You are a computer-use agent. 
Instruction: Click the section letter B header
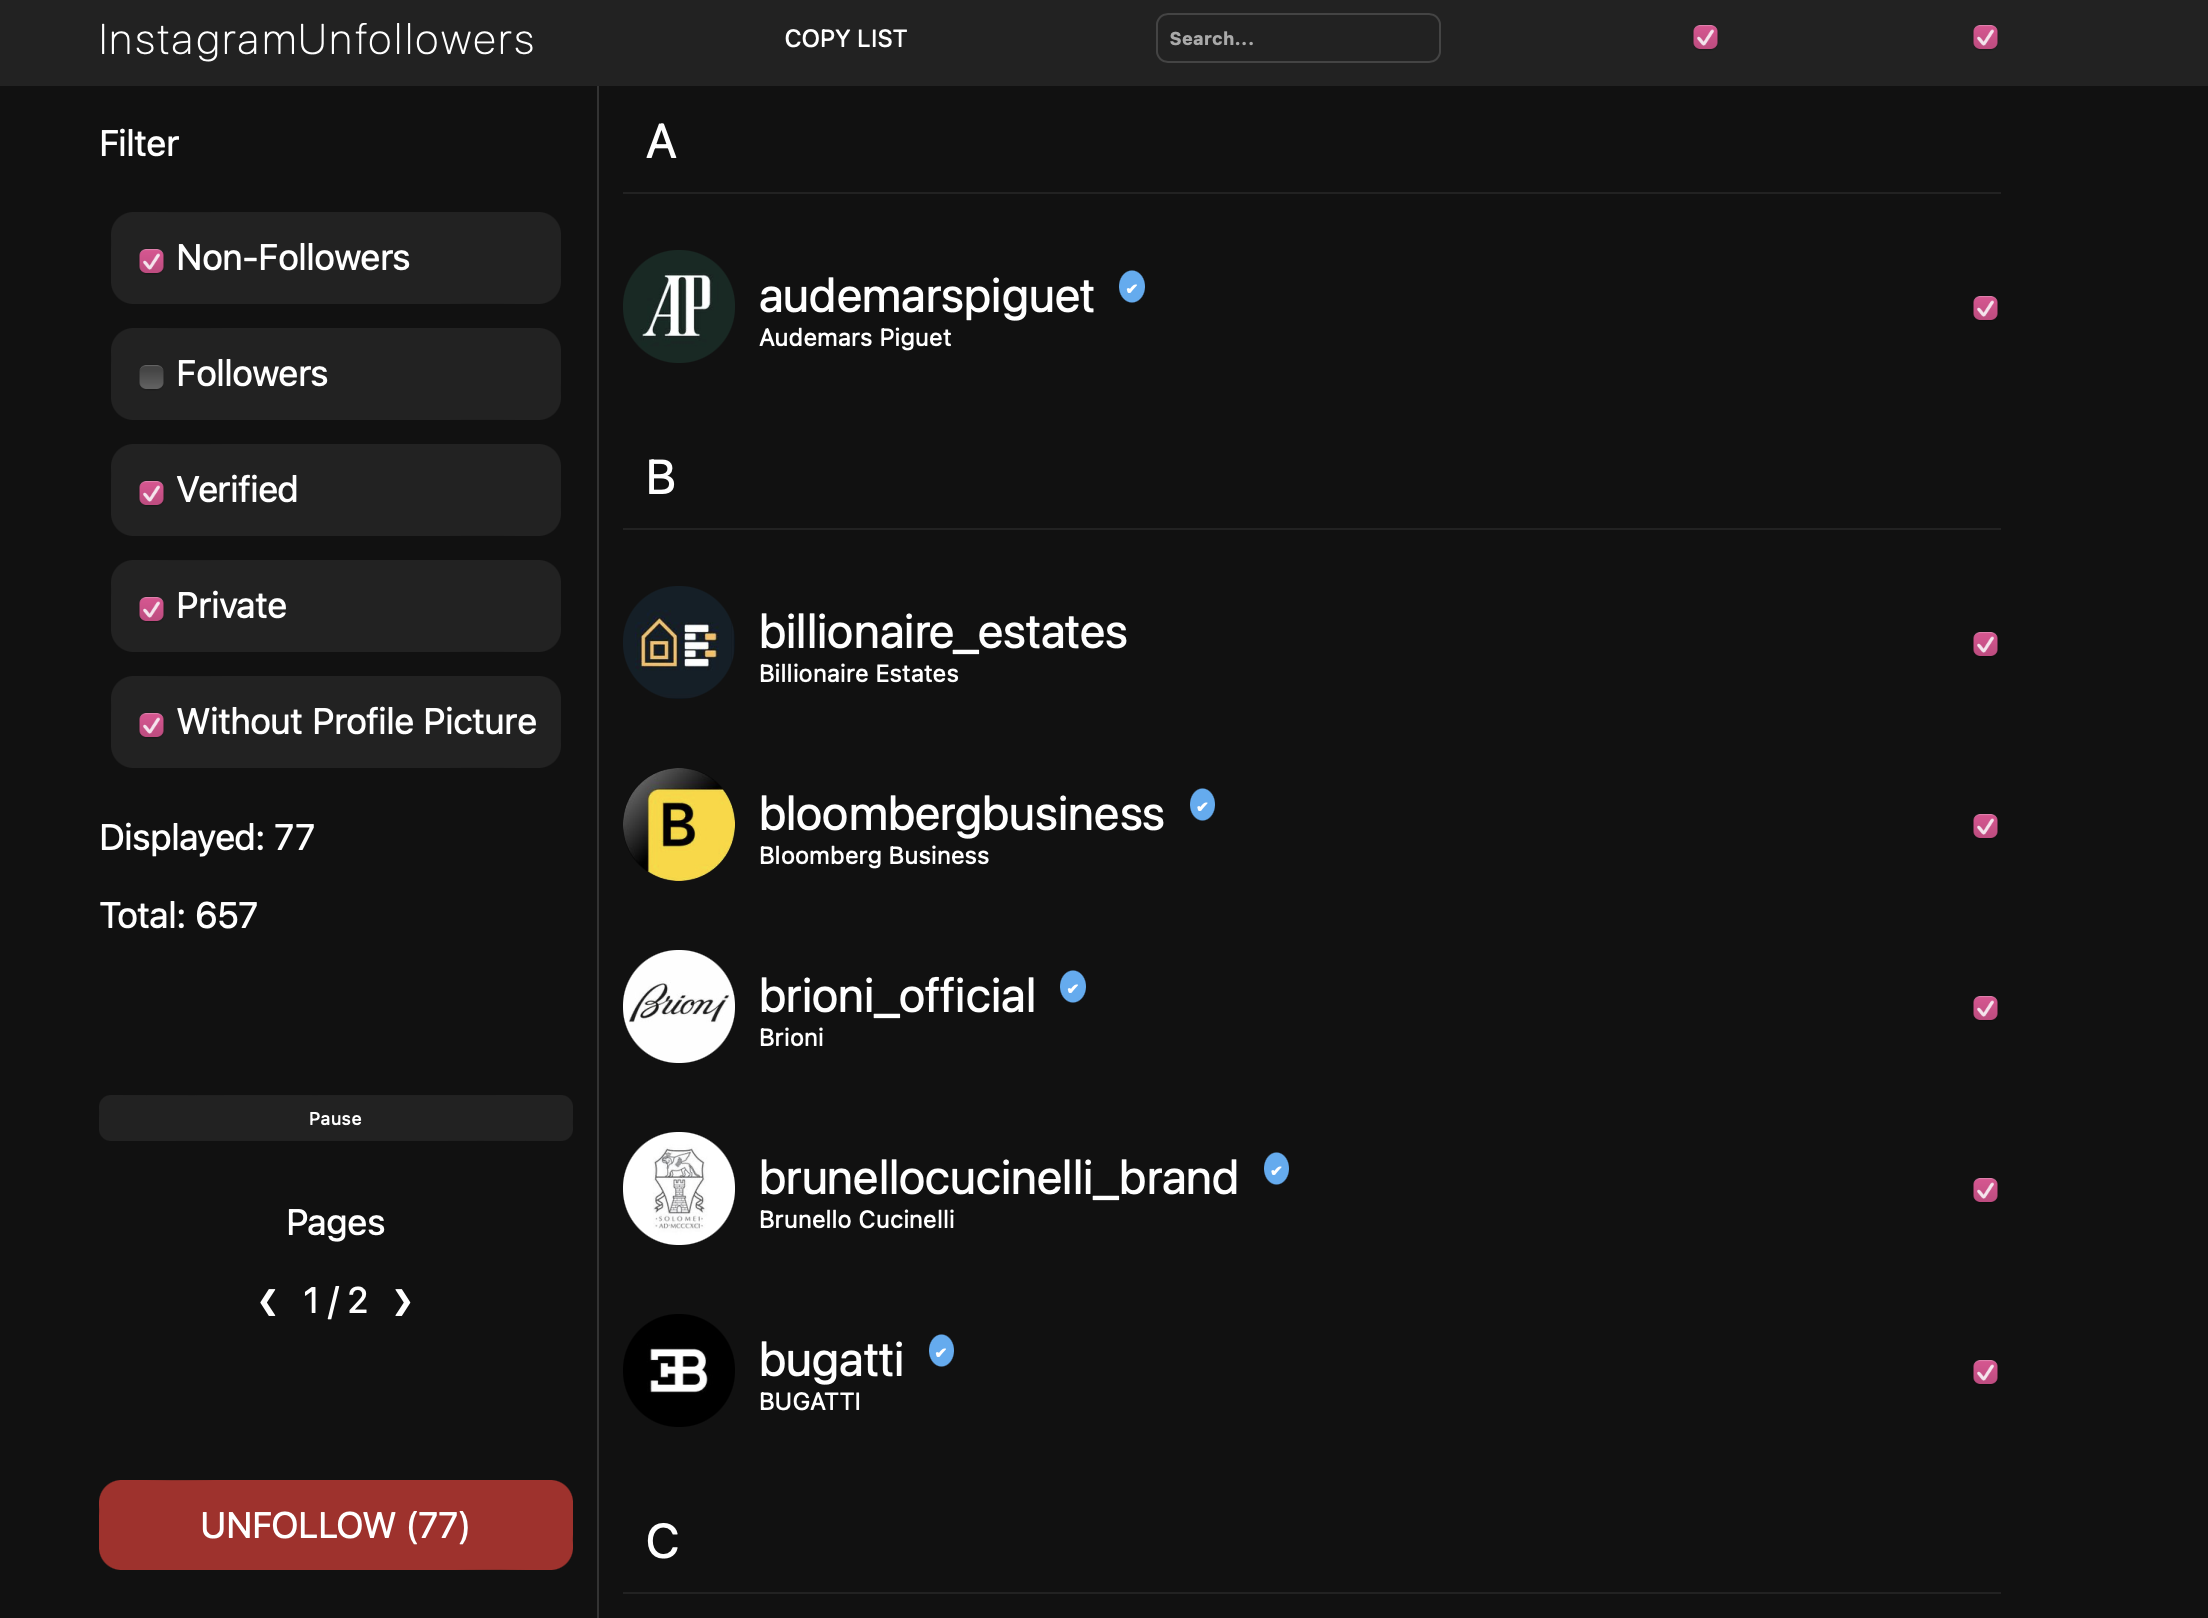click(x=661, y=478)
